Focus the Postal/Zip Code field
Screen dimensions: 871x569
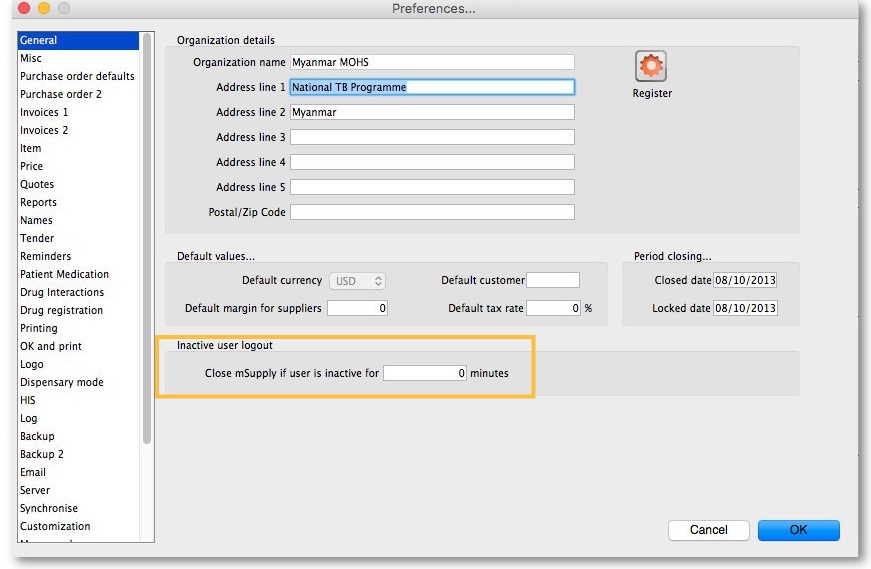click(x=432, y=212)
